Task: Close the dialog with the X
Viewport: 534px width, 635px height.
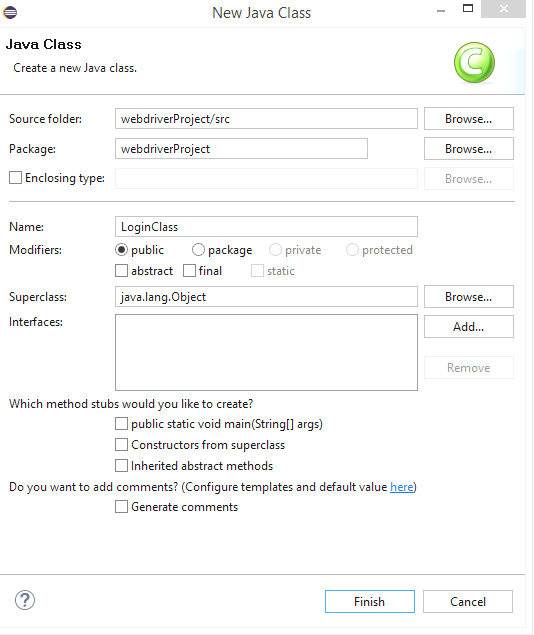Action: 503,9
